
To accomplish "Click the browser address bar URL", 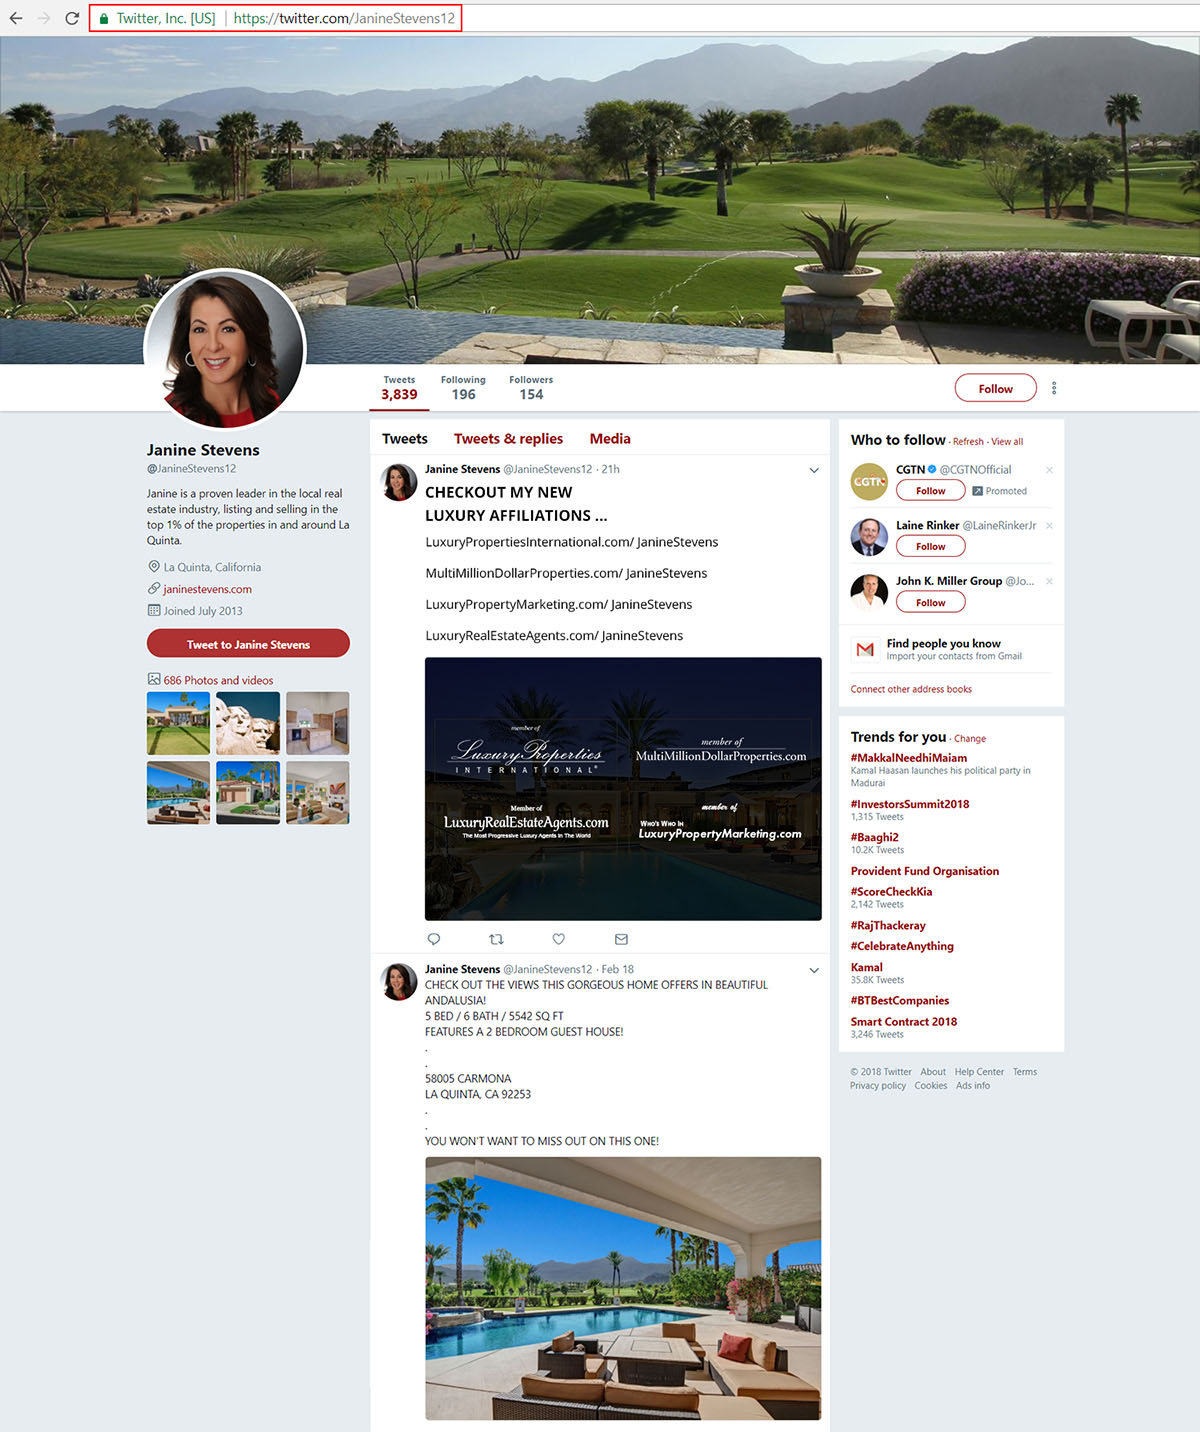I will (x=344, y=18).
